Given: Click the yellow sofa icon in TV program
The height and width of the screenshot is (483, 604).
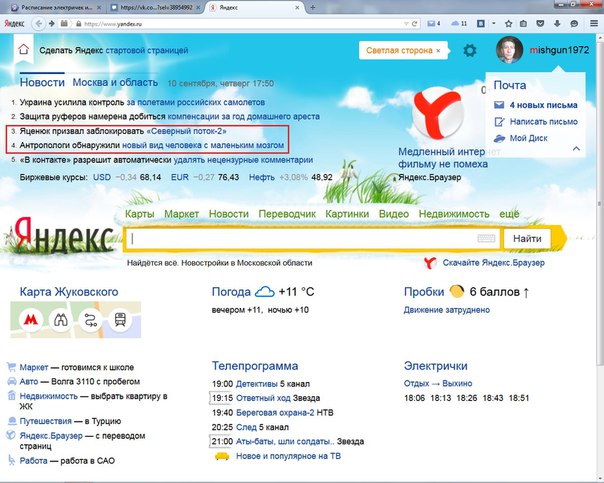Looking at the screenshot, I should point(222,456).
